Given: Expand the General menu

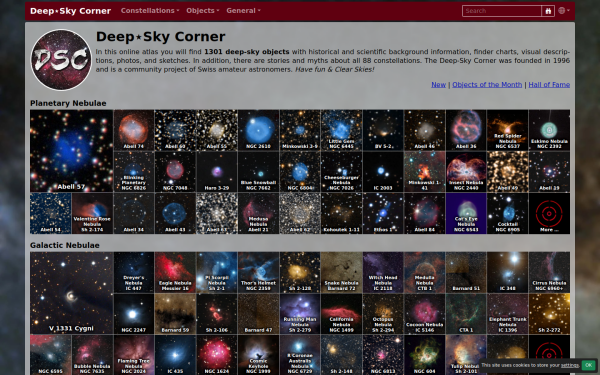Looking at the screenshot, I should click(x=243, y=11).
